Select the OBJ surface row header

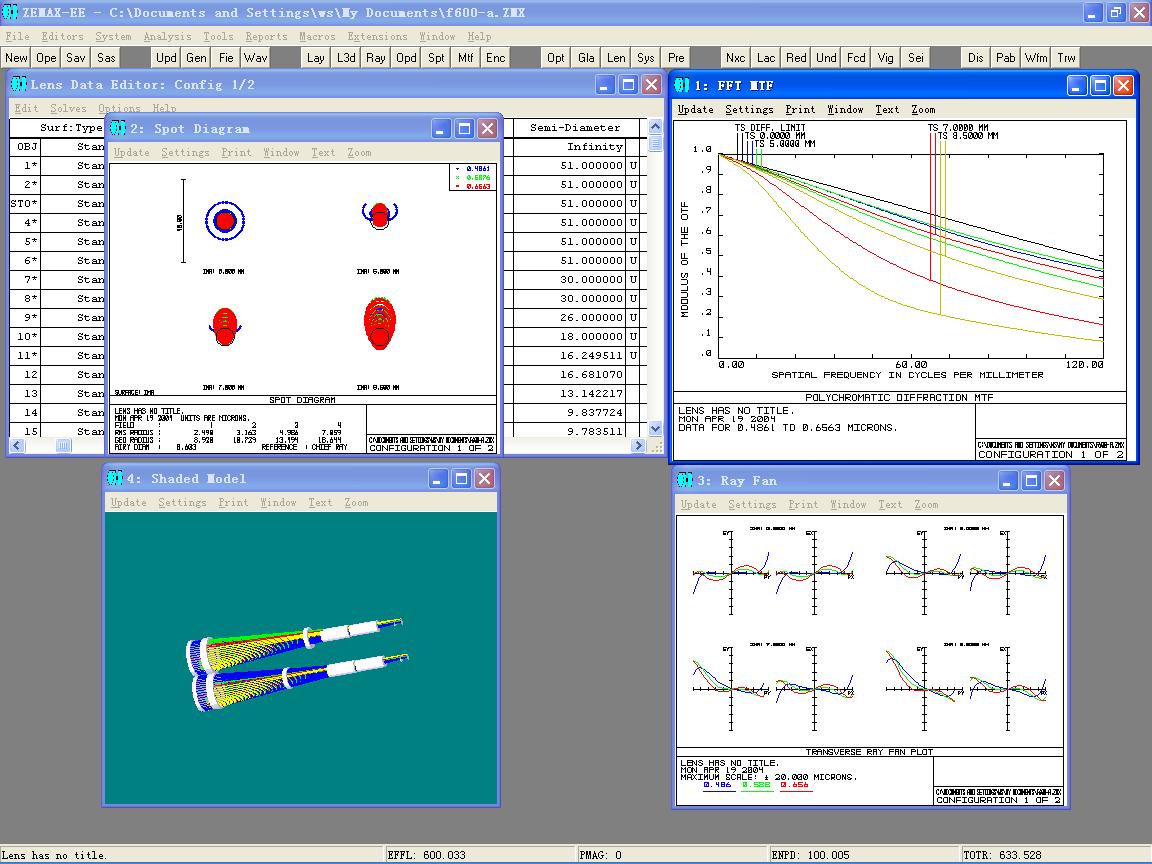click(24, 146)
